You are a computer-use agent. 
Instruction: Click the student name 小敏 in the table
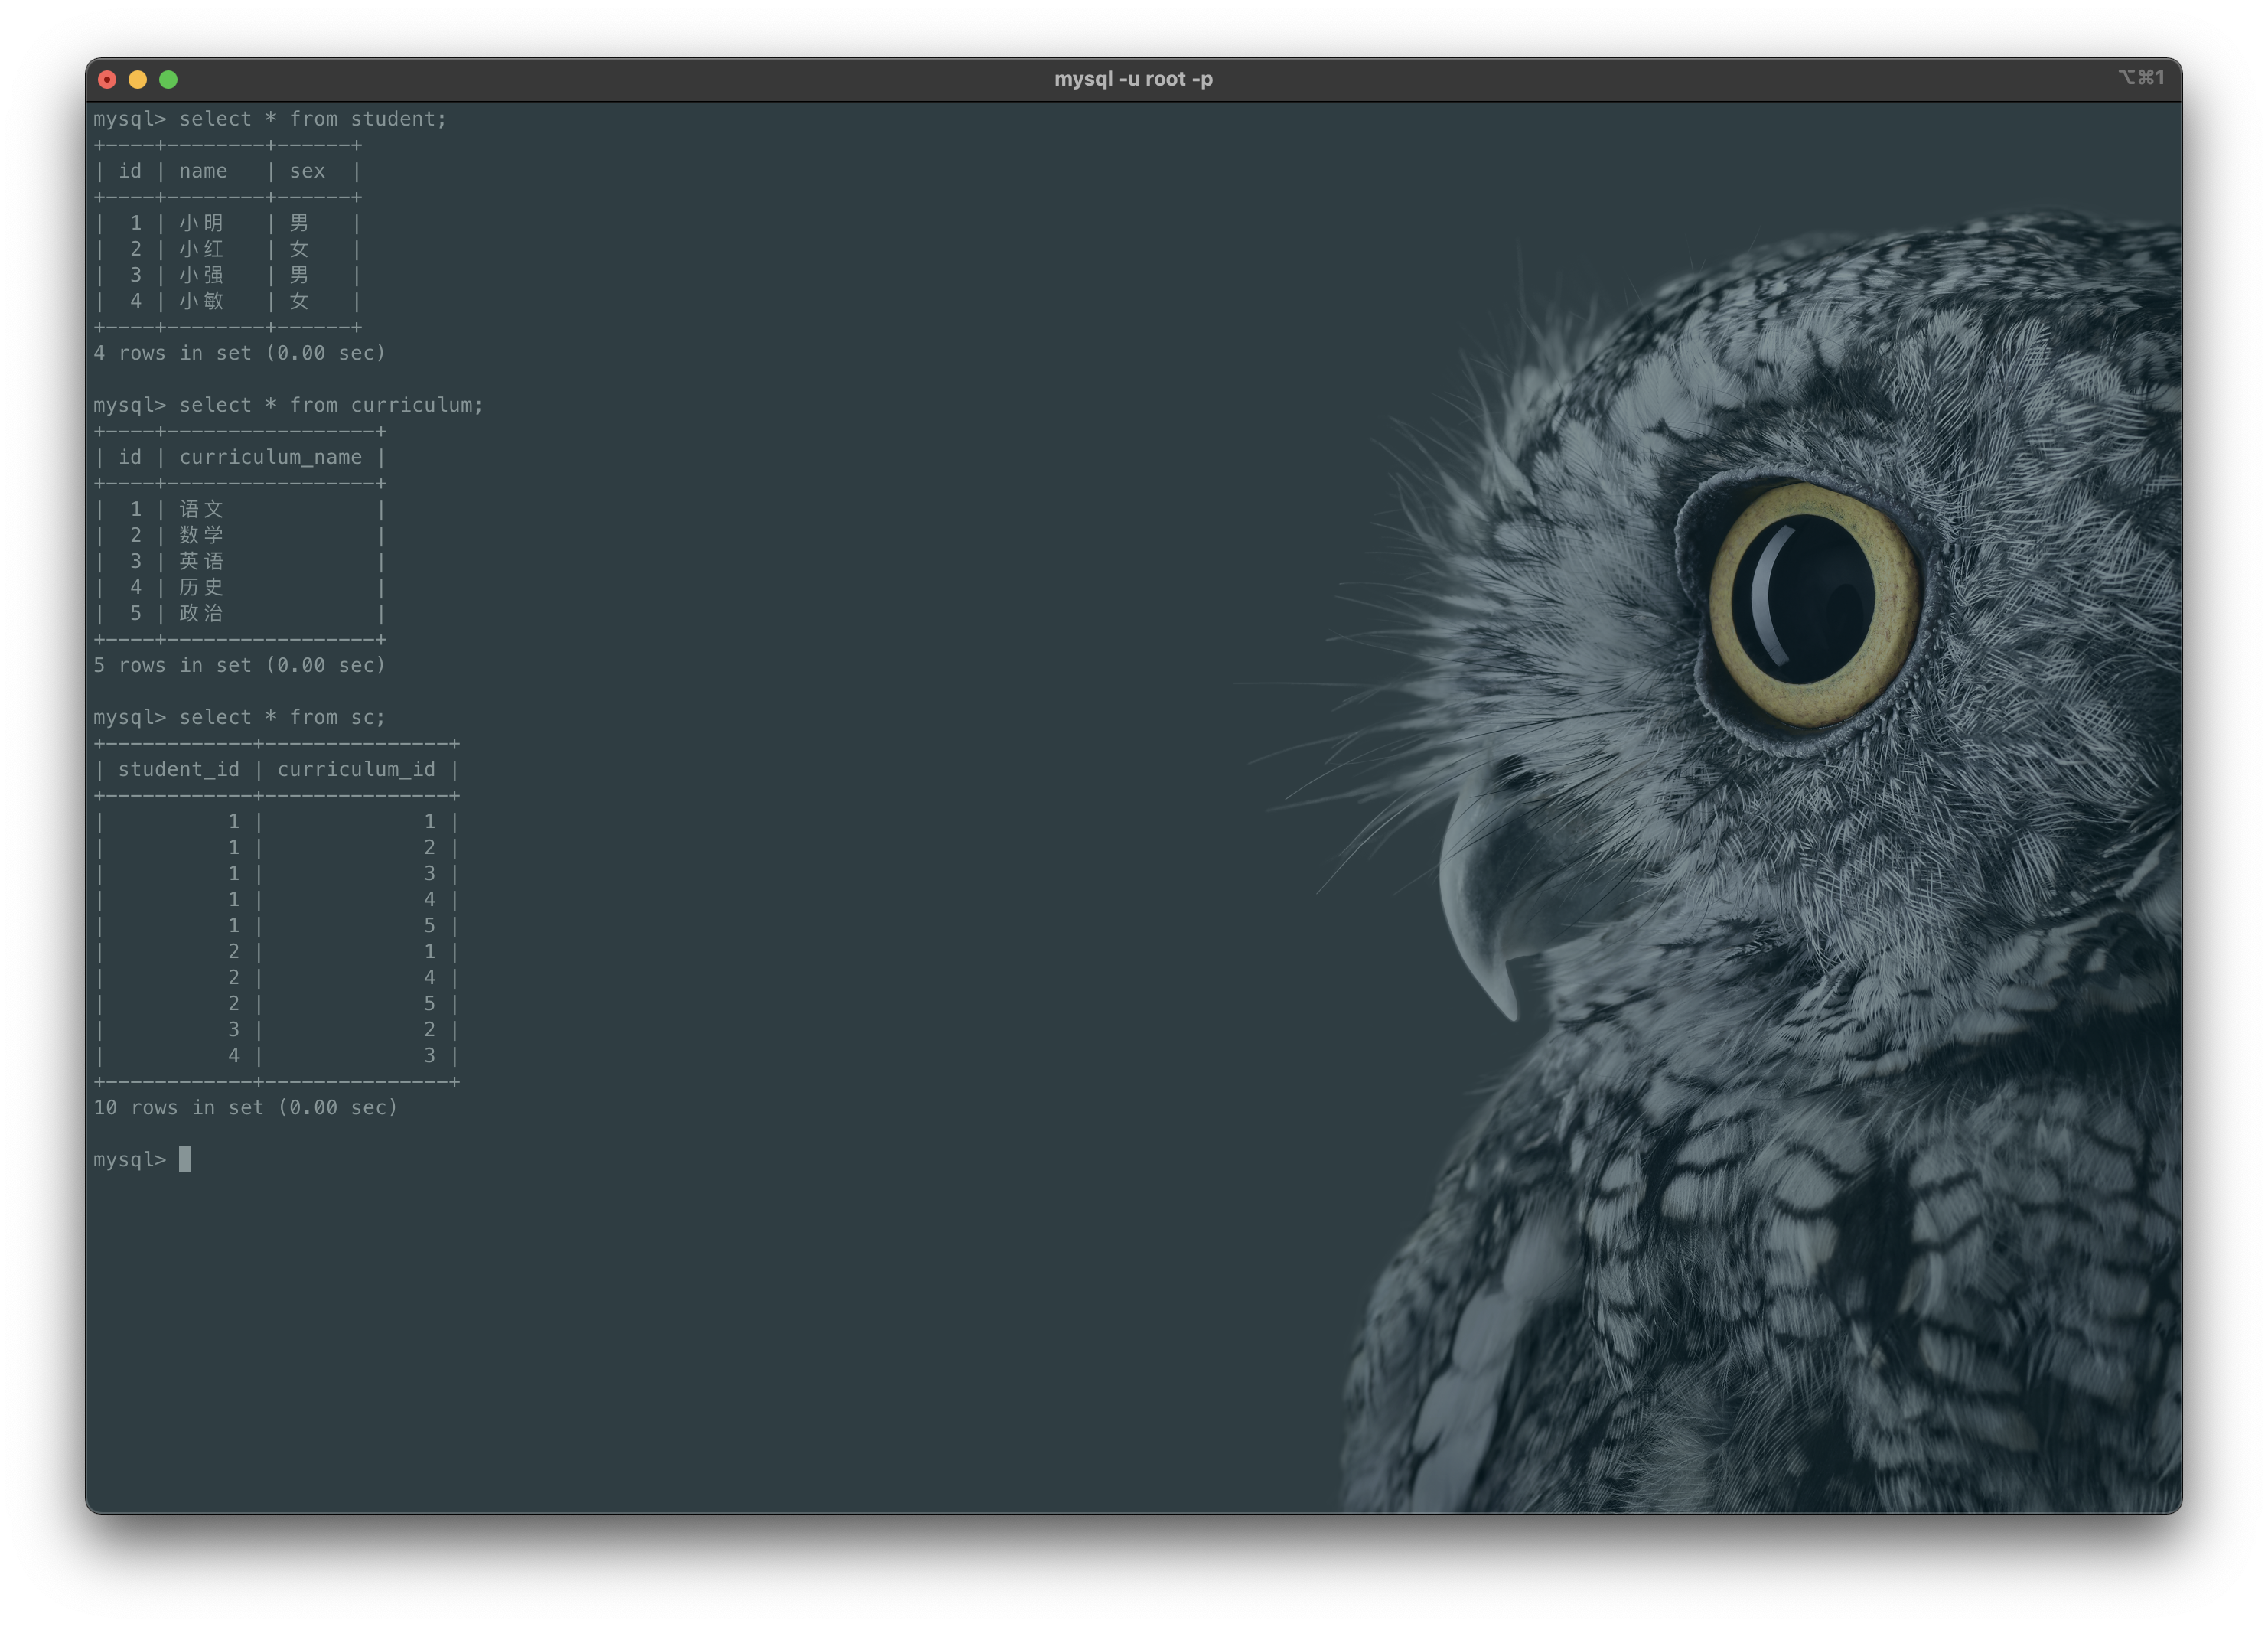[x=201, y=301]
